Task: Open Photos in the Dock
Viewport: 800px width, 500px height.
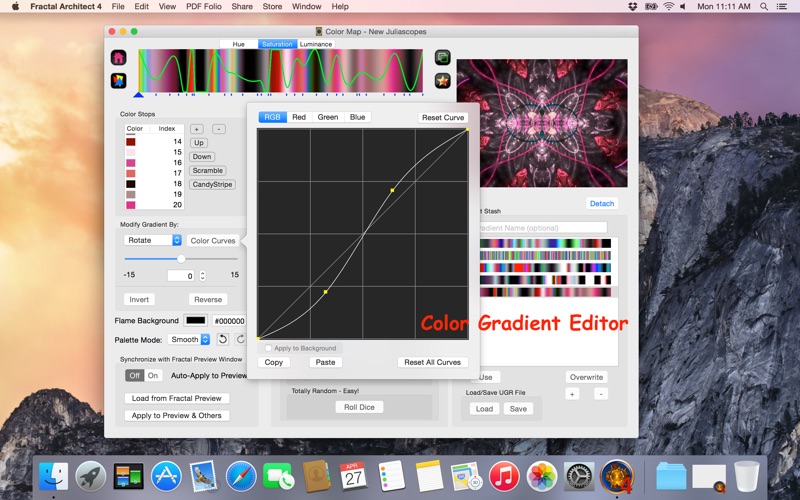Action: click(541, 477)
